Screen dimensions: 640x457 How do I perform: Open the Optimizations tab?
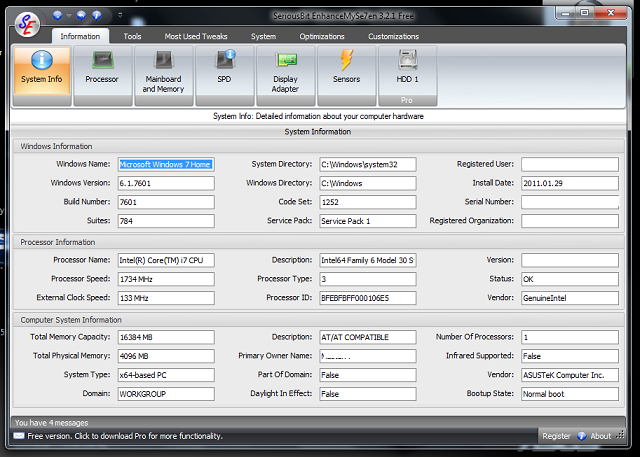(x=322, y=36)
